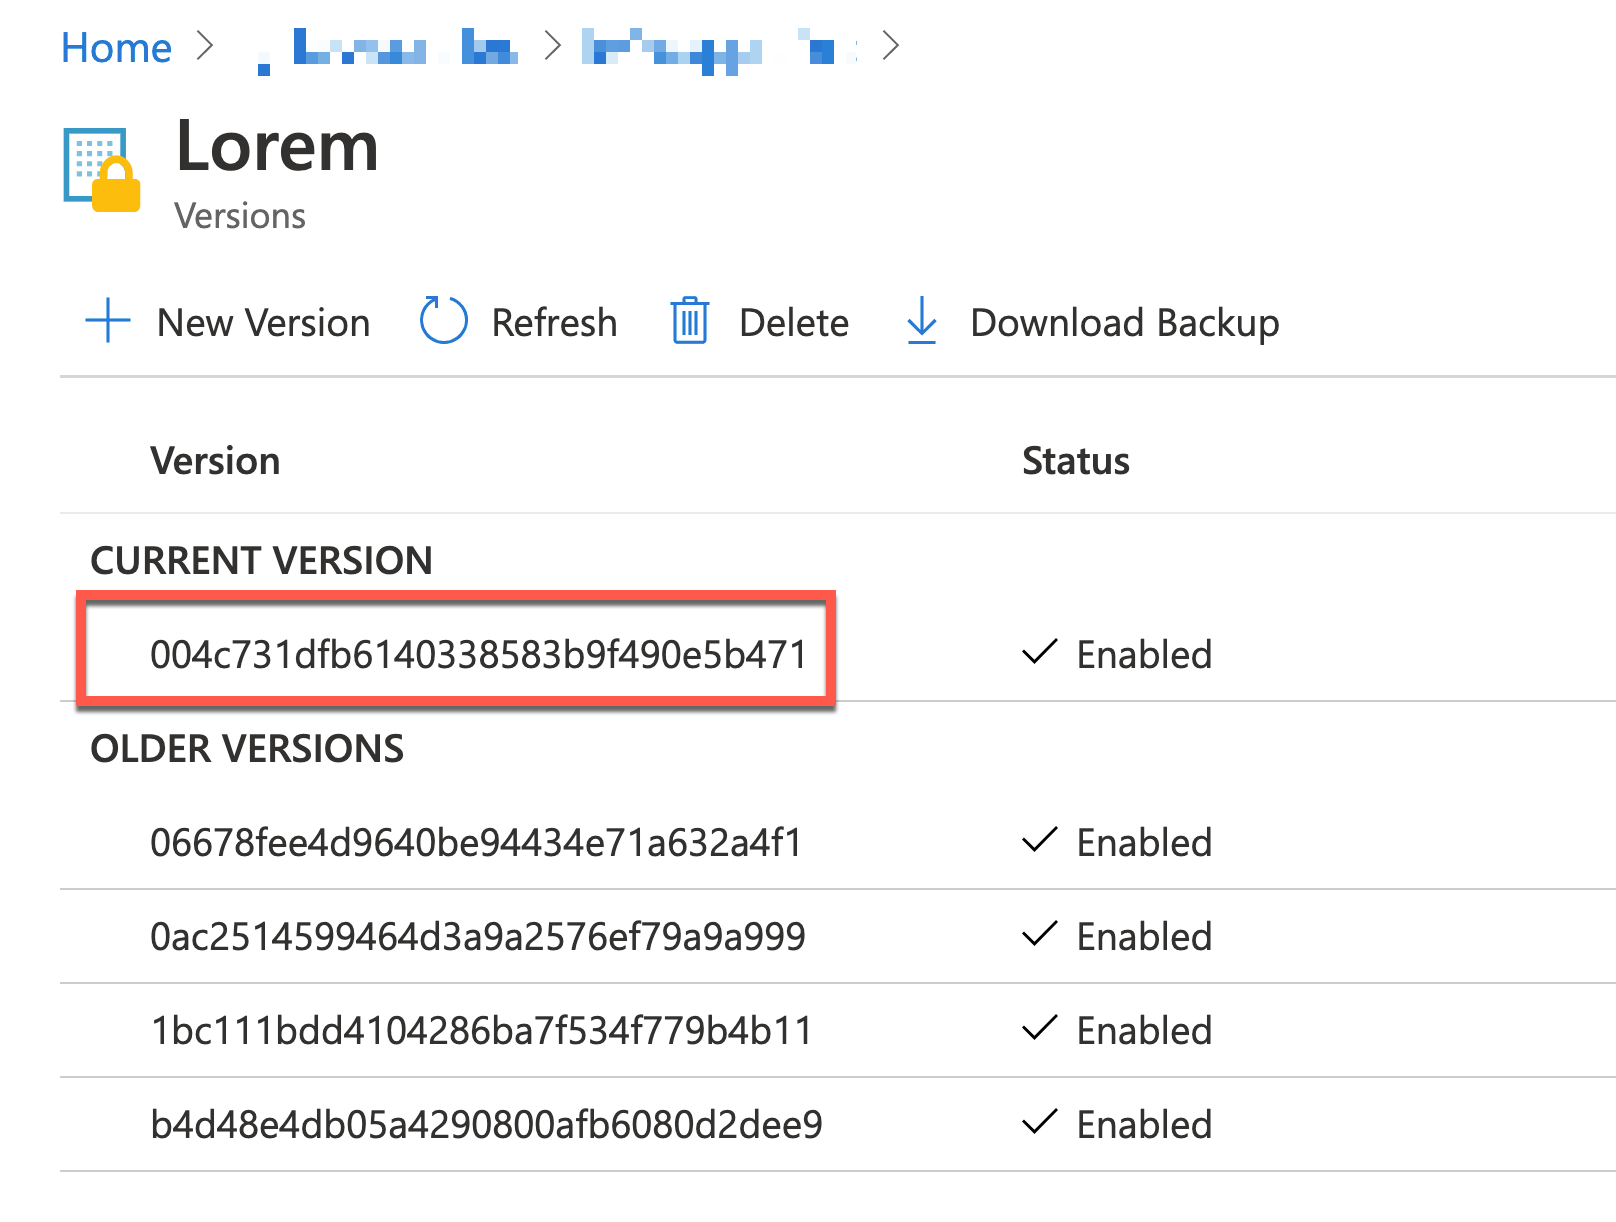
Task: Open version 0ac2514599464d3a9a2576ef79a9a999 from older versions
Action: [x=477, y=936]
